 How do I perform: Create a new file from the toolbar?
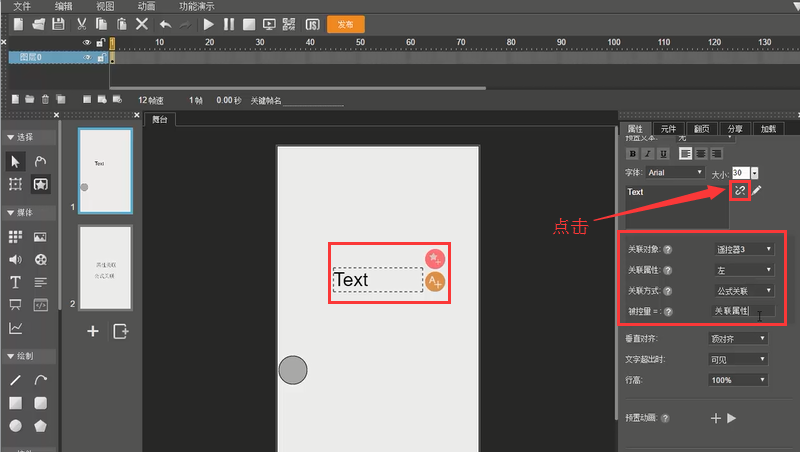(x=18, y=24)
